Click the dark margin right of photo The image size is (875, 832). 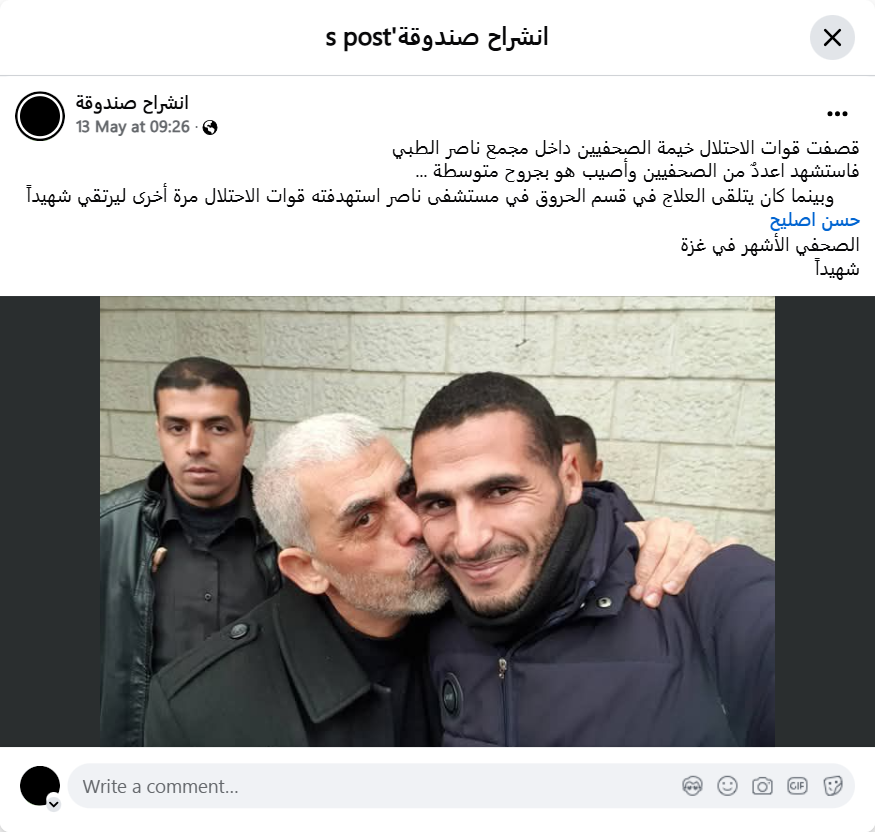[825, 521]
